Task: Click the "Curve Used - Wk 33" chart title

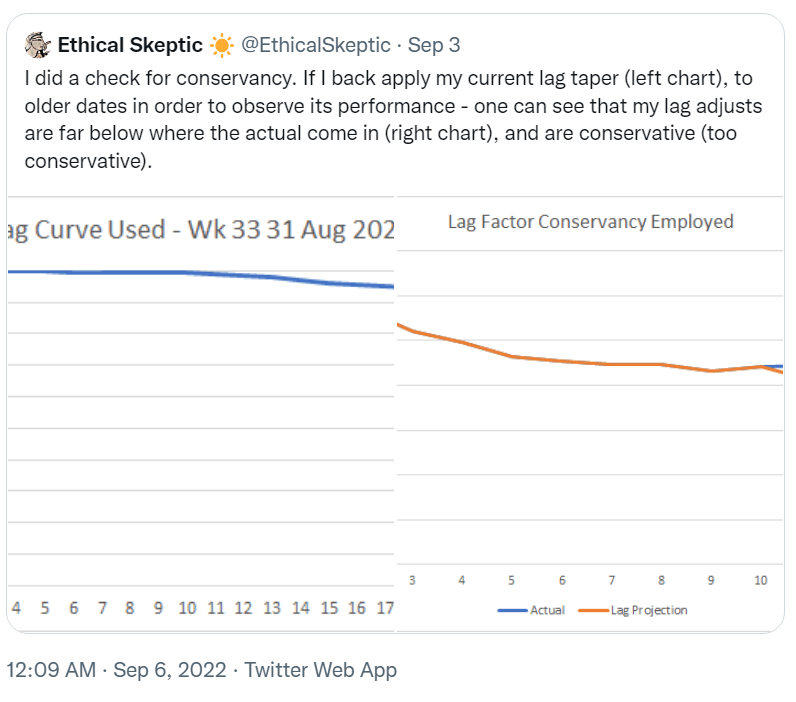Action: 200,230
